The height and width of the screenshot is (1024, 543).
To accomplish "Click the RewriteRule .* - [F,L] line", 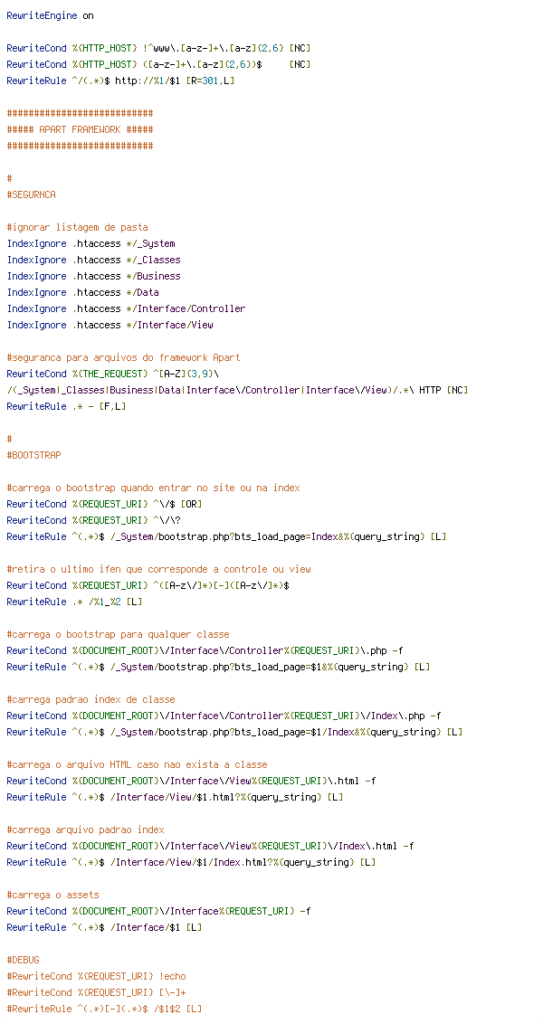I will (x=67, y=406).
